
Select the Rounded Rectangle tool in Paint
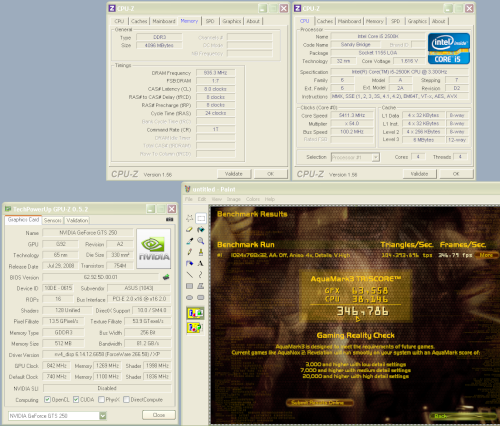(x=201, y=298)
